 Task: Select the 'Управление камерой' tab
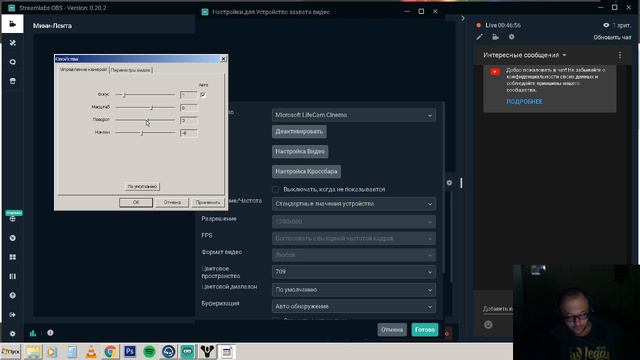pyautogui.click(x=83, y=69)
